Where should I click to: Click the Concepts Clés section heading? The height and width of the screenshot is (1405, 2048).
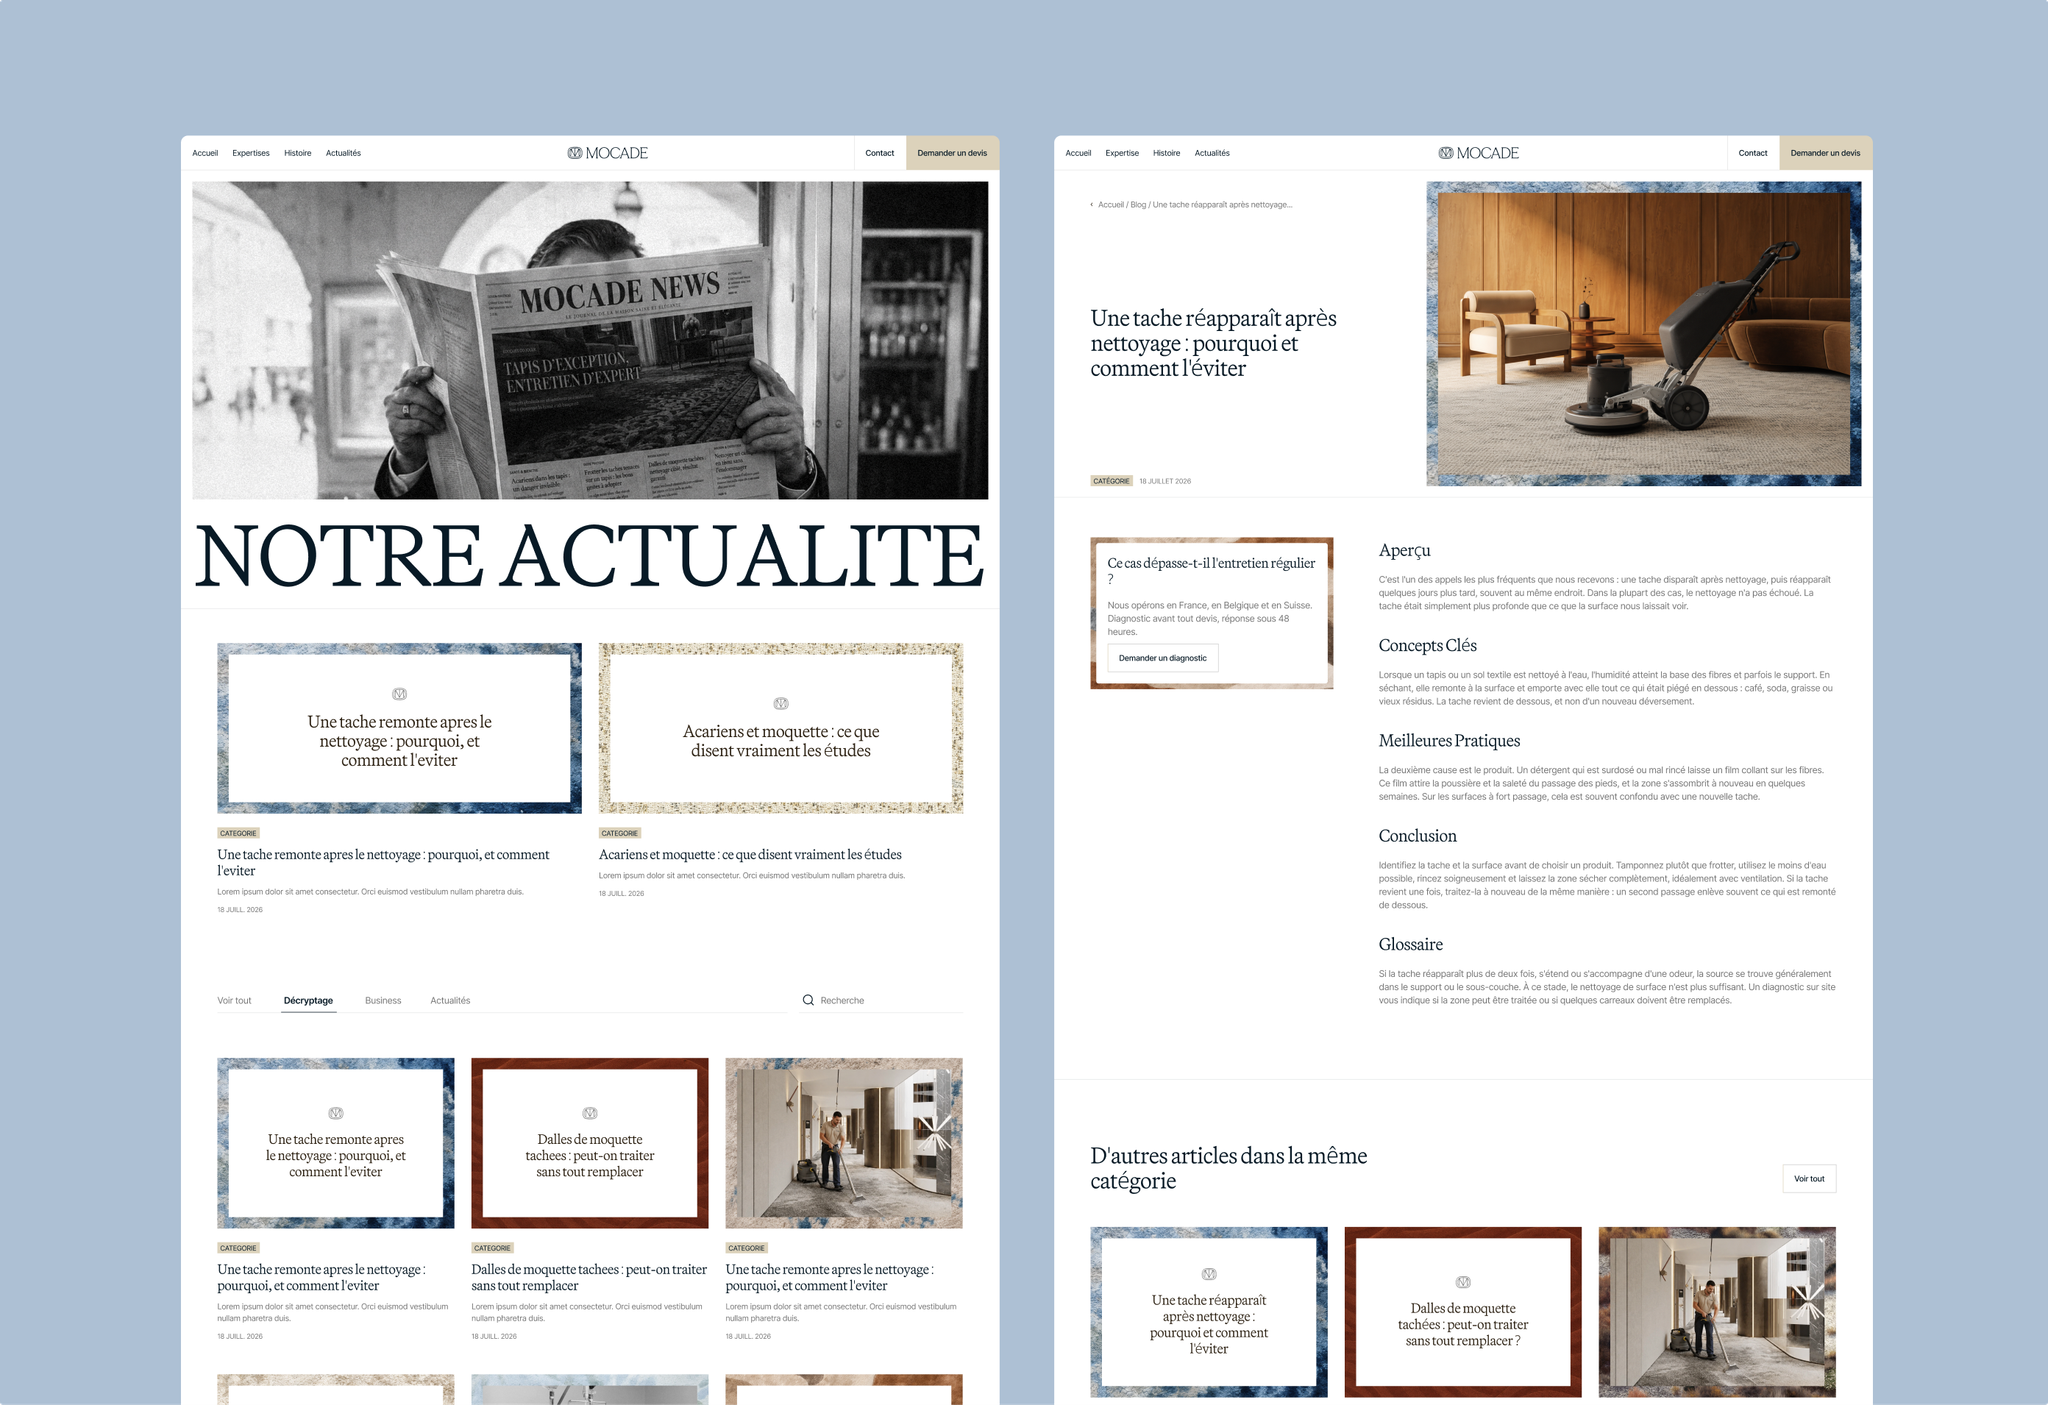(x=1427, y=646)
